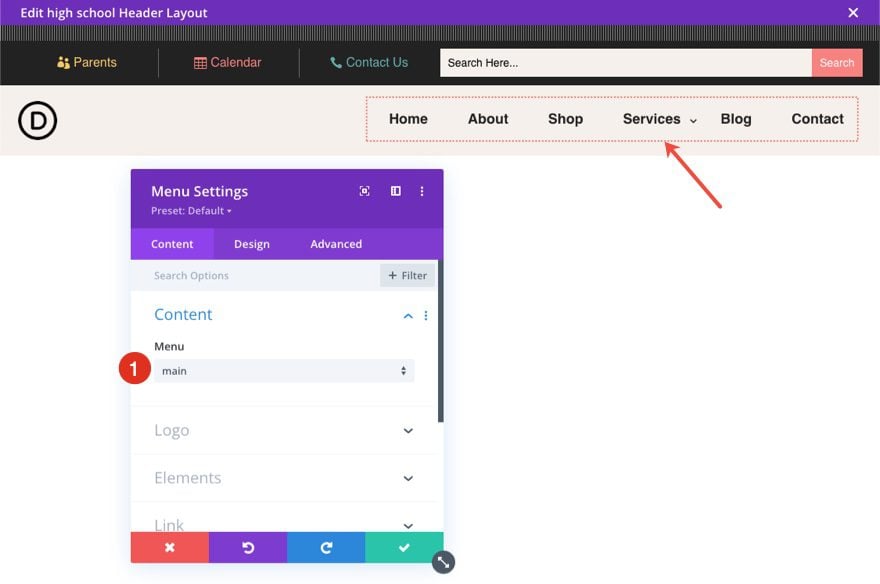Click the Divi logo in header
Image resolution: width=880 pixels, height=584 pixels.
[37, 120]
